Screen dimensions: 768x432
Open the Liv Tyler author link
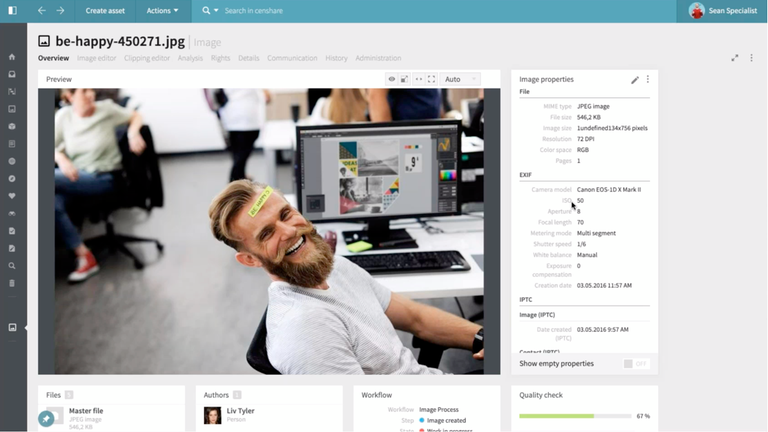[240, 411]
